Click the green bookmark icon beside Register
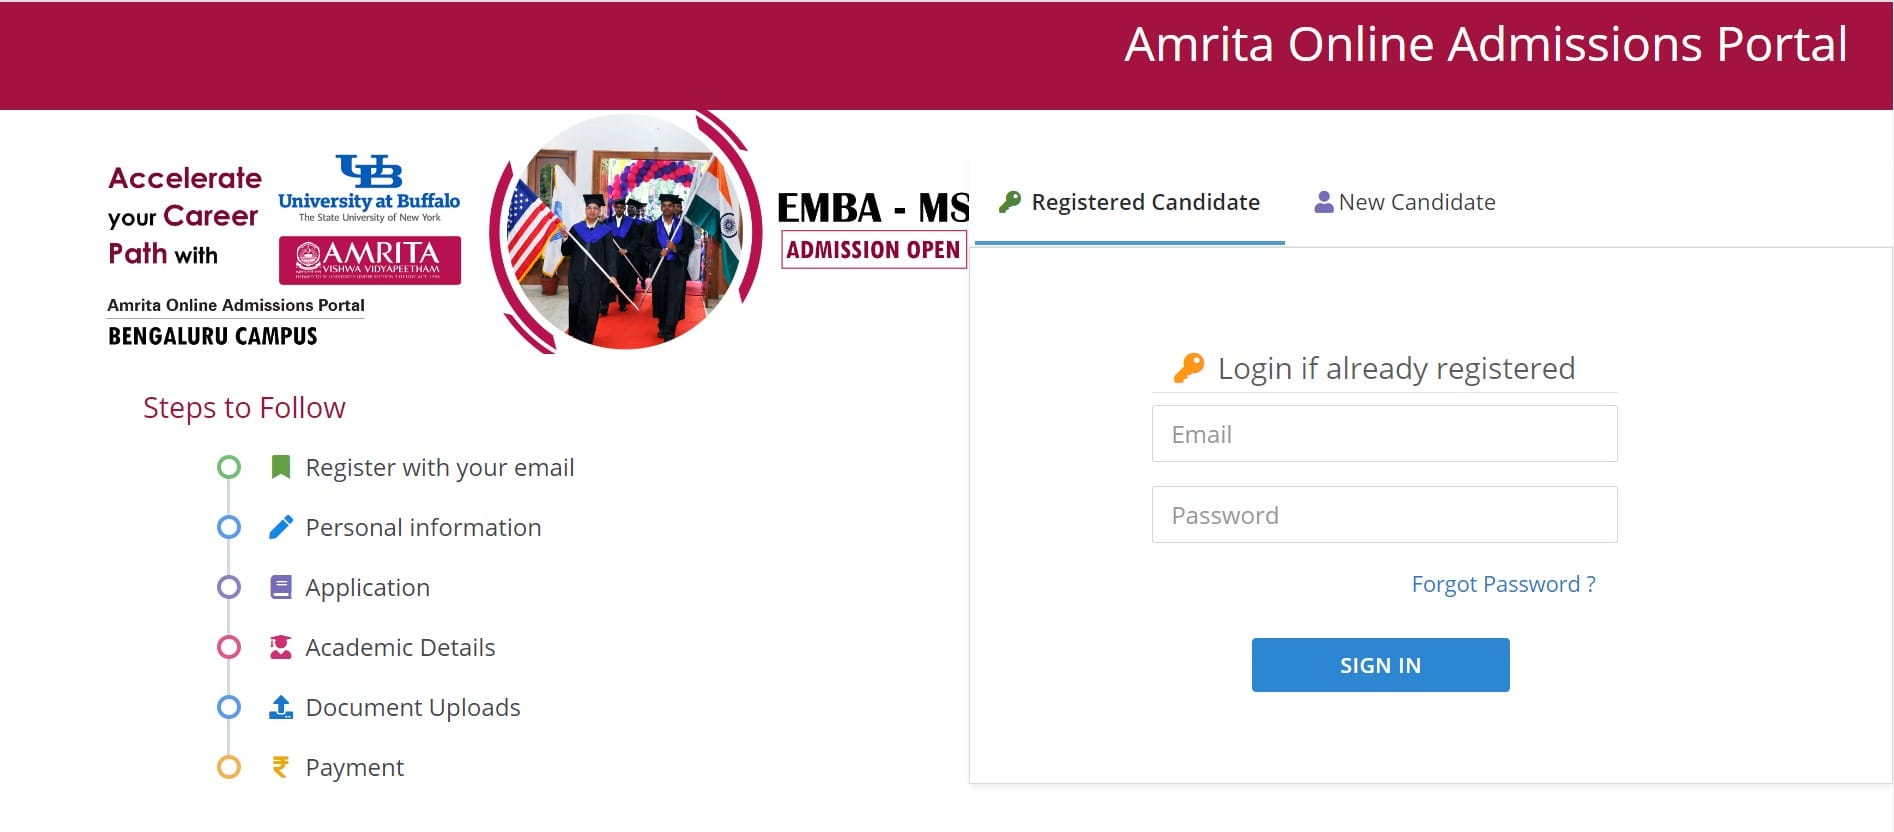 pos(281,467)
